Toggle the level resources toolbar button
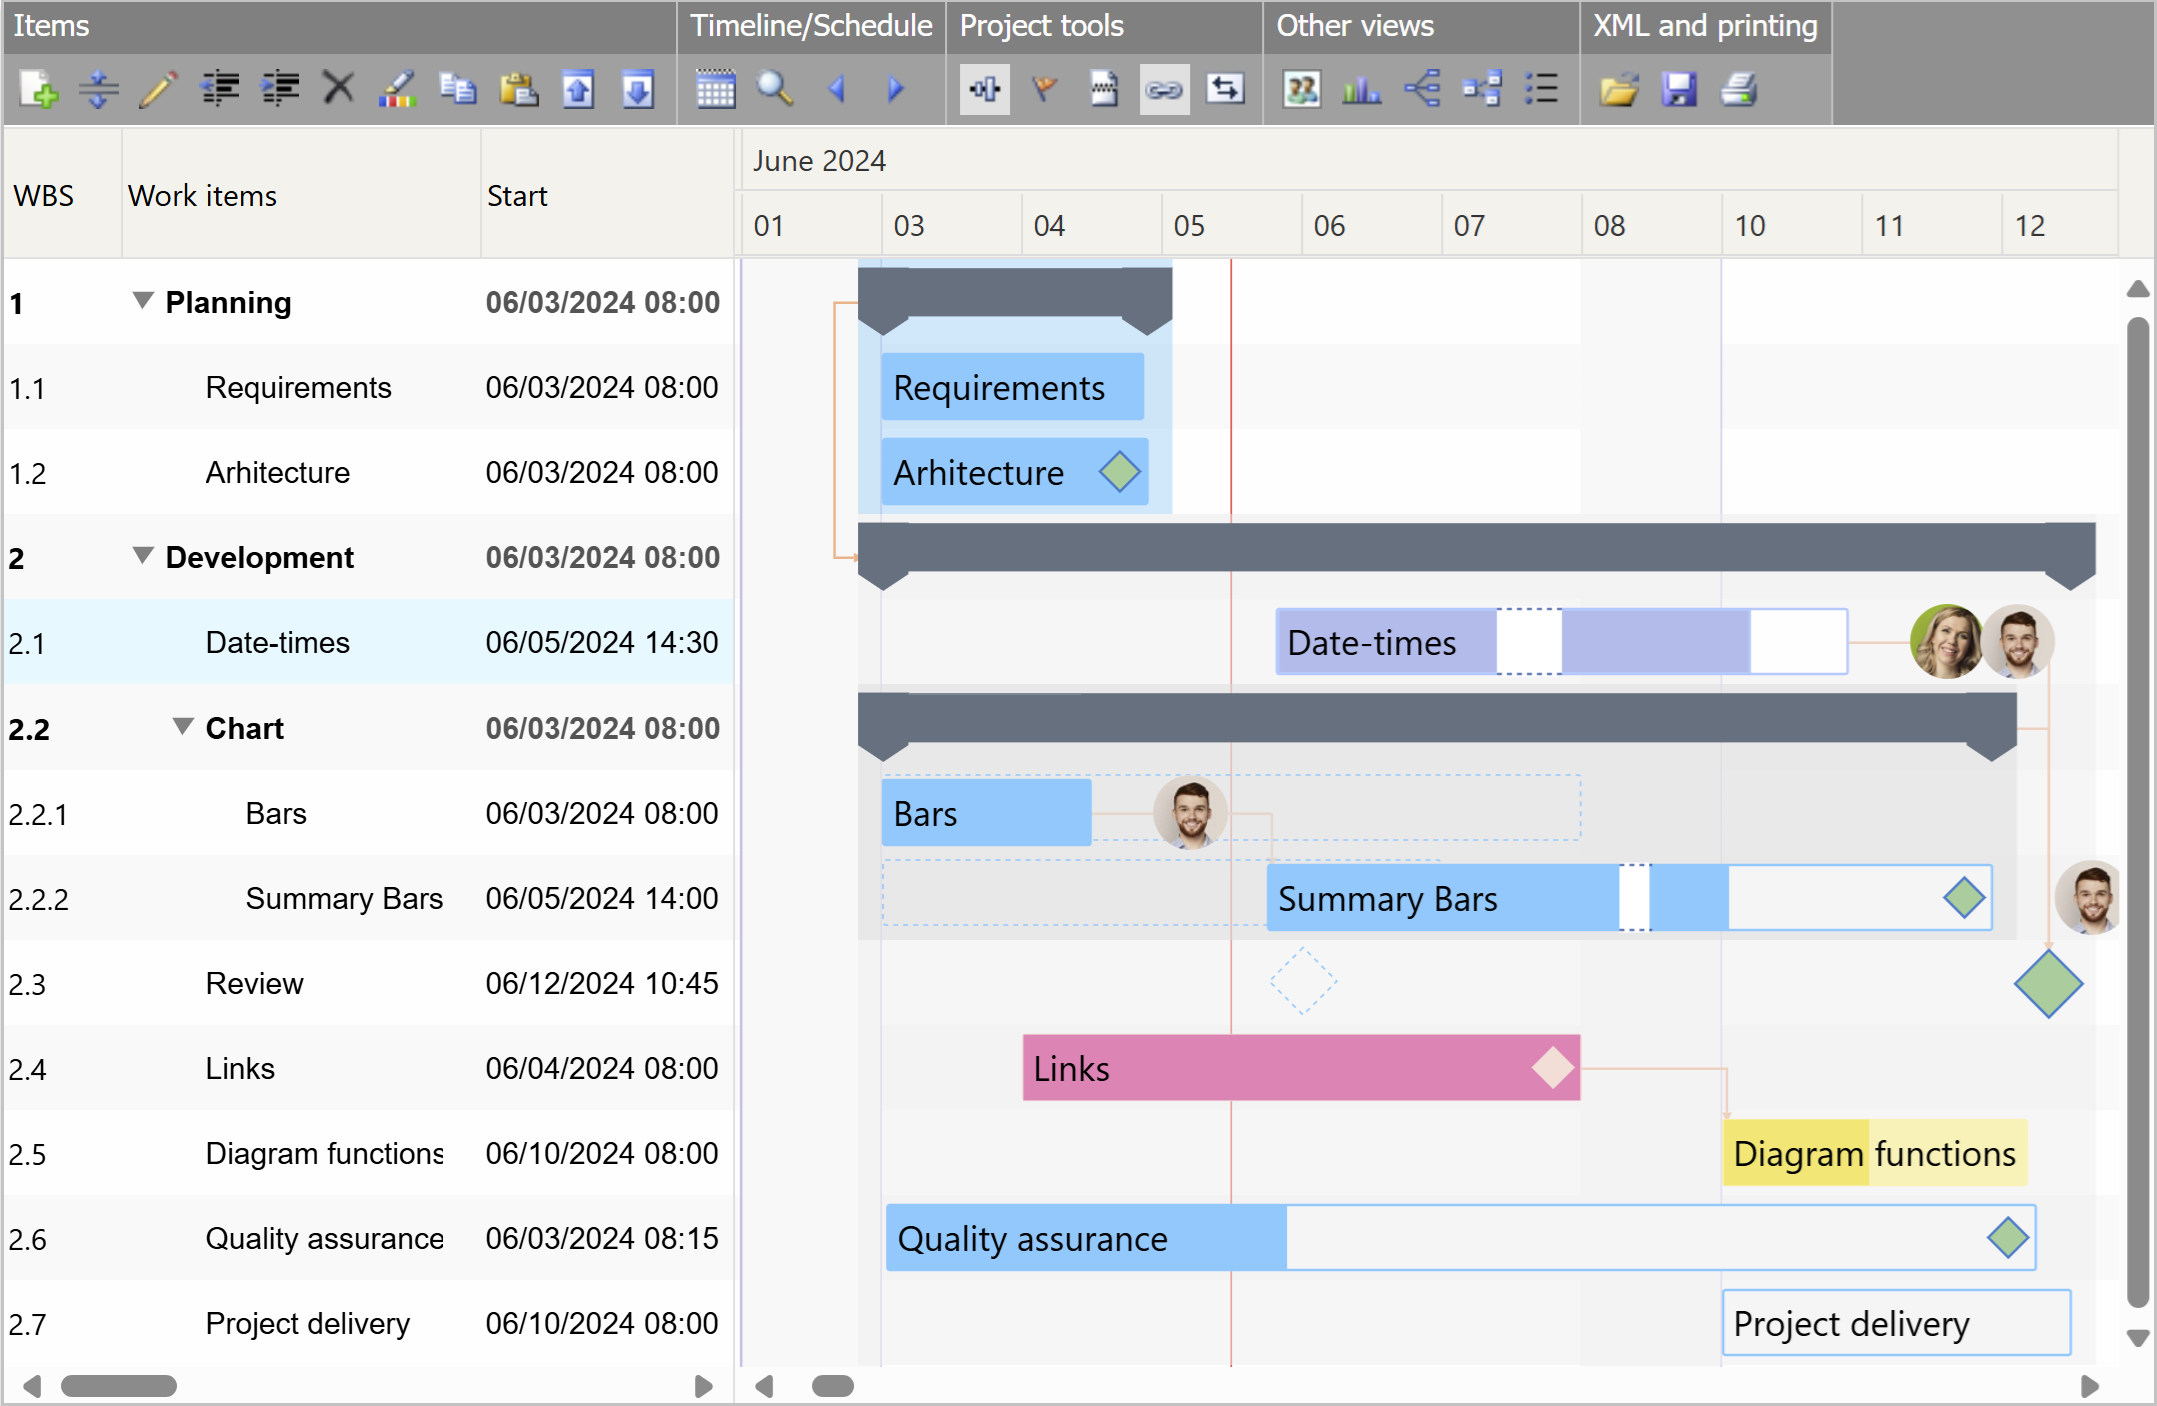2157x1406 pixels. tap(984, 90)
